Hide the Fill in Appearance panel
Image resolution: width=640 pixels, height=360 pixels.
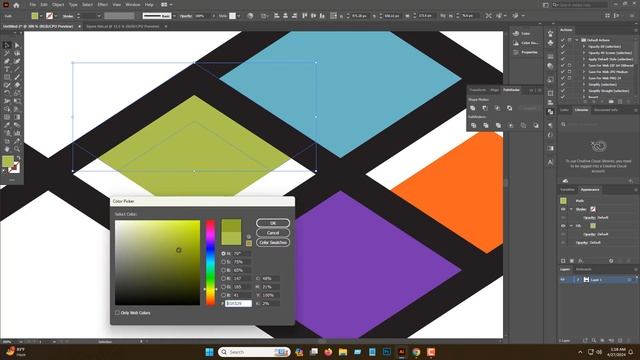[x=563, y=226]
